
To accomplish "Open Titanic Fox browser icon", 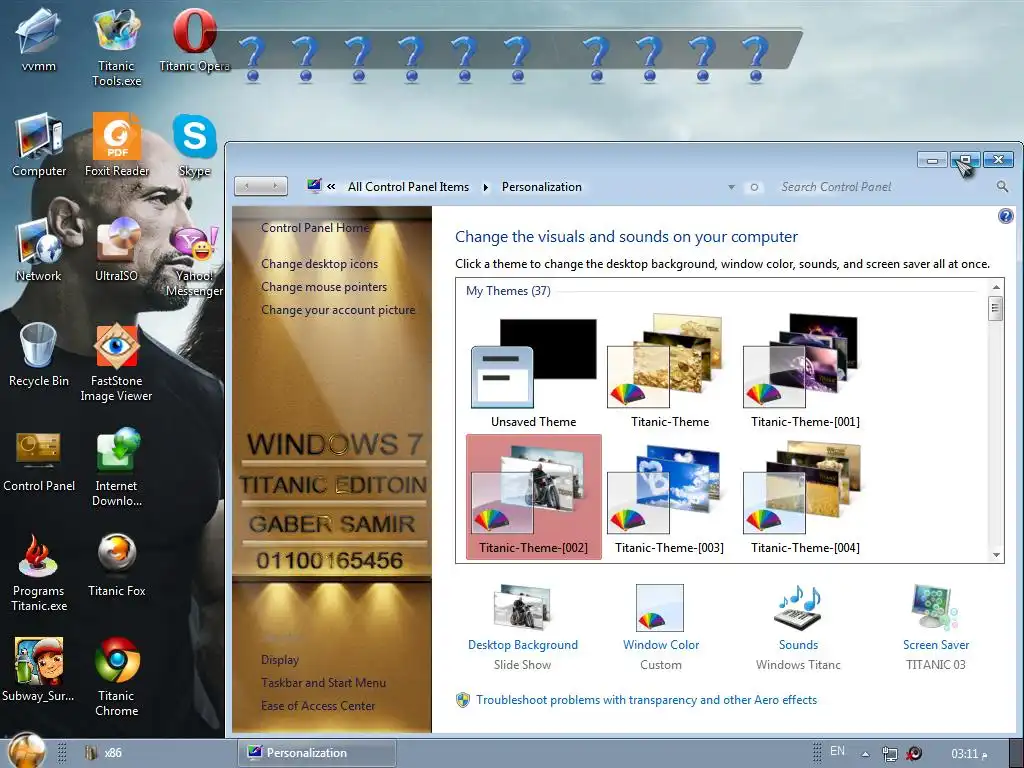I will click(116, 566).
